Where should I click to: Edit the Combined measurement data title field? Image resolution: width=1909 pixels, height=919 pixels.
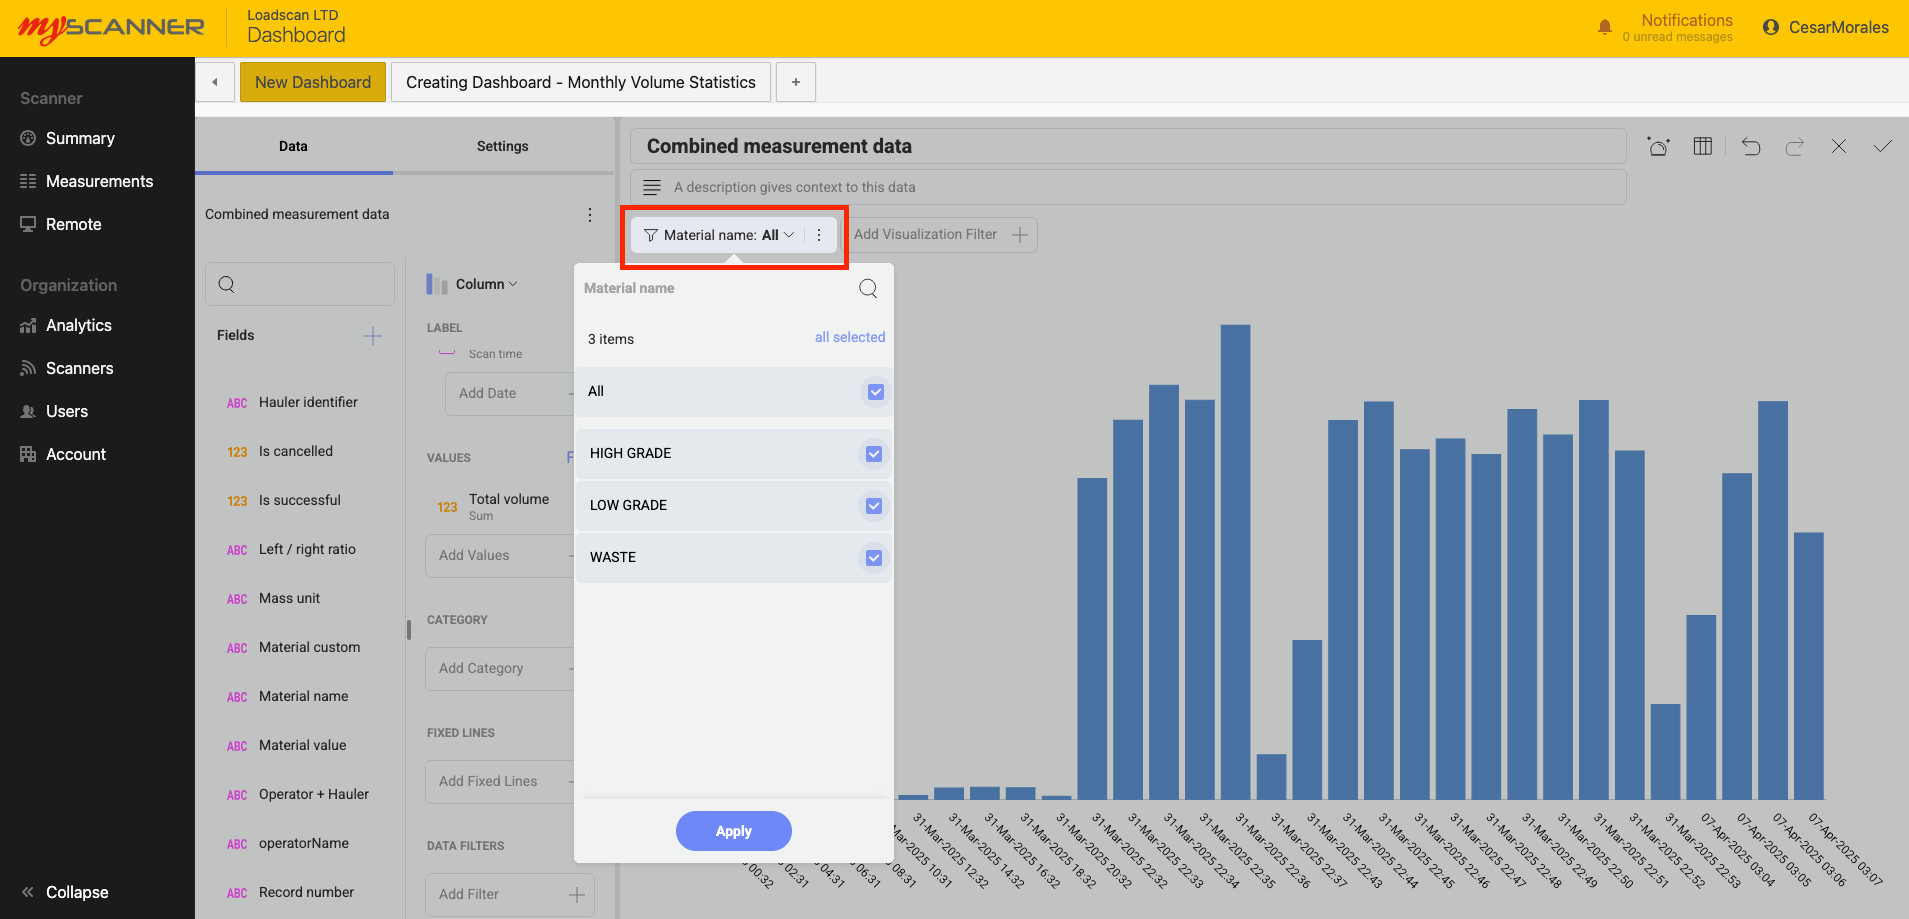click(1128, 146)
